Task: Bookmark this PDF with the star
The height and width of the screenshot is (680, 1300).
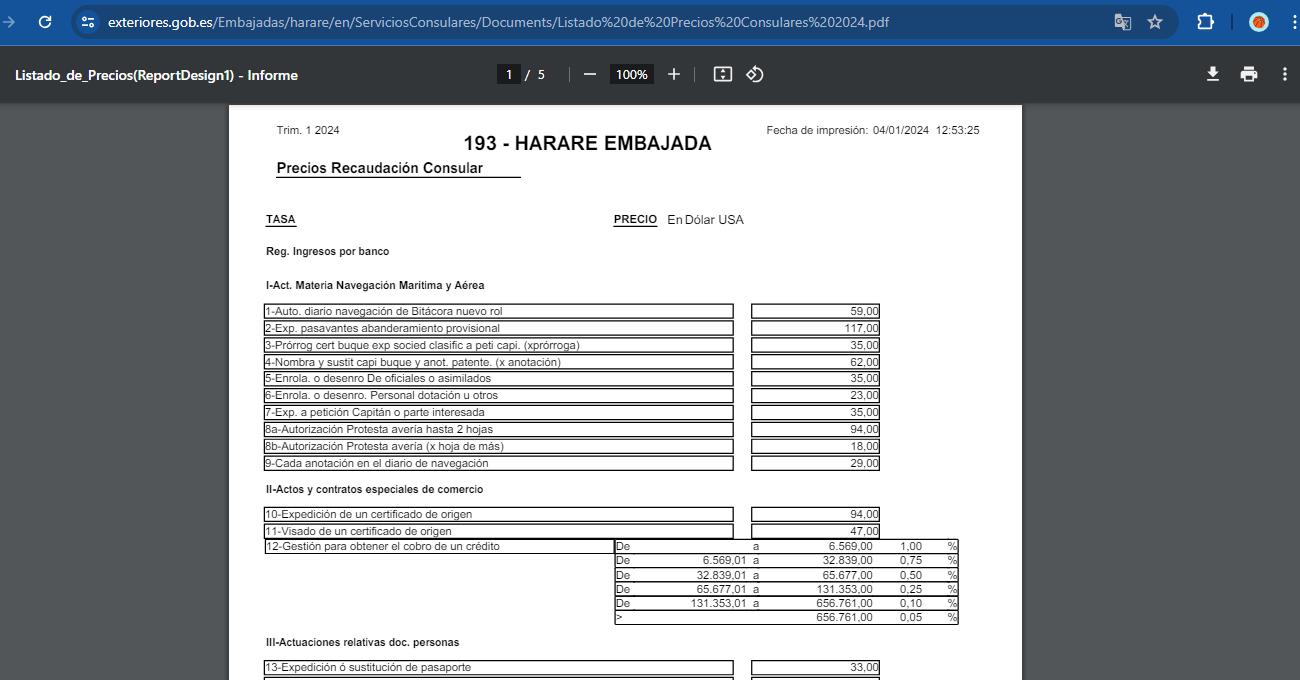Action: (1154, 21)
